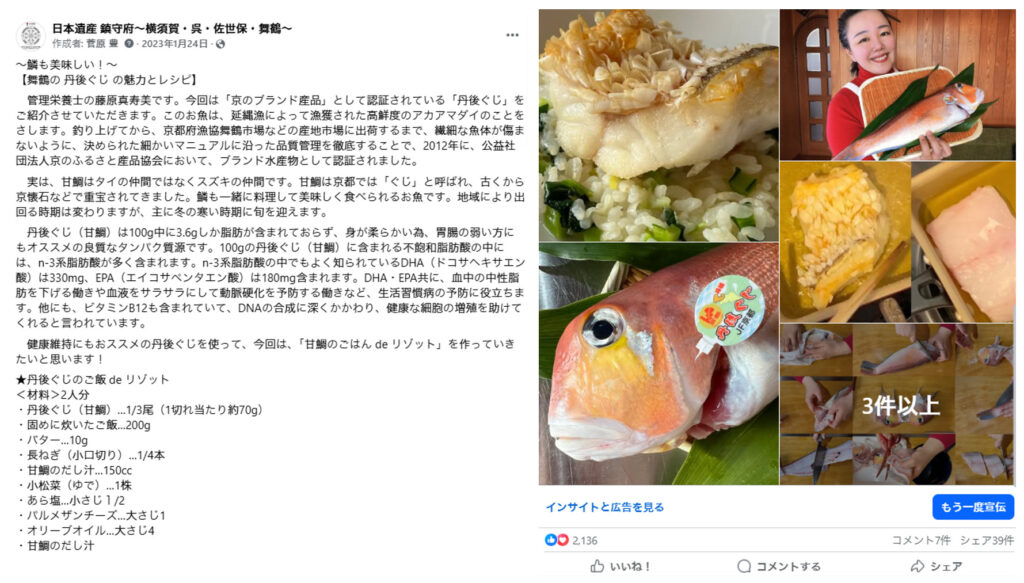Image resolution: width=1024 pixels, height=583 pixels.
Task: Click the もう一度宣伝 button
Action: 972,507
